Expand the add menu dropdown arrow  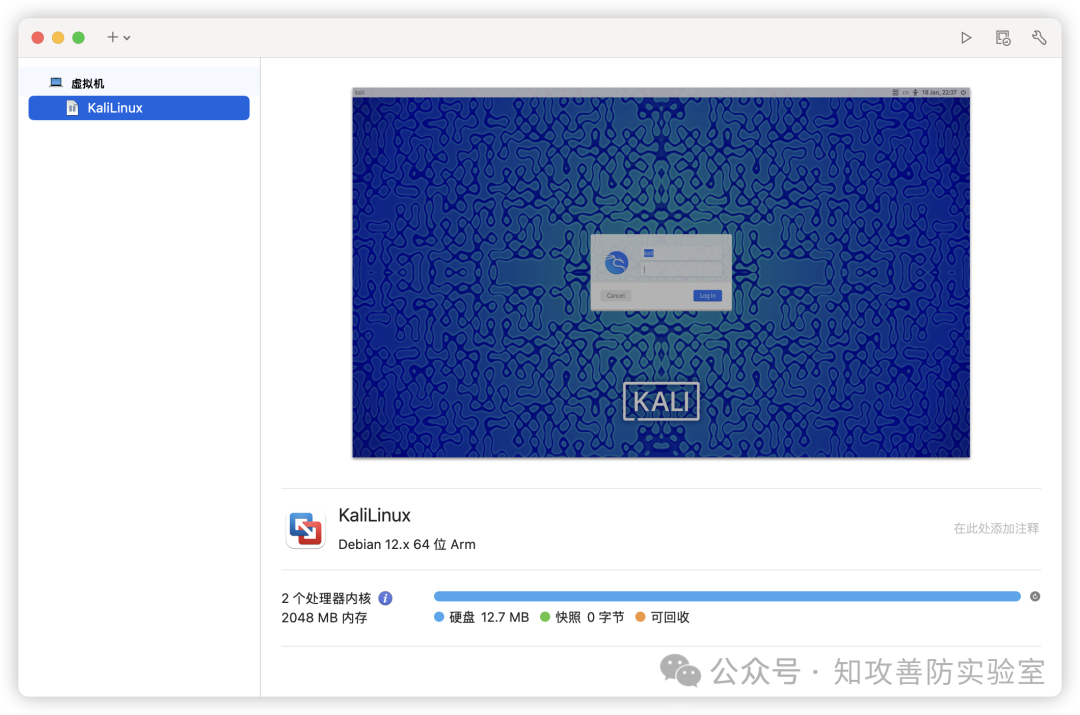tap(127, 38)
